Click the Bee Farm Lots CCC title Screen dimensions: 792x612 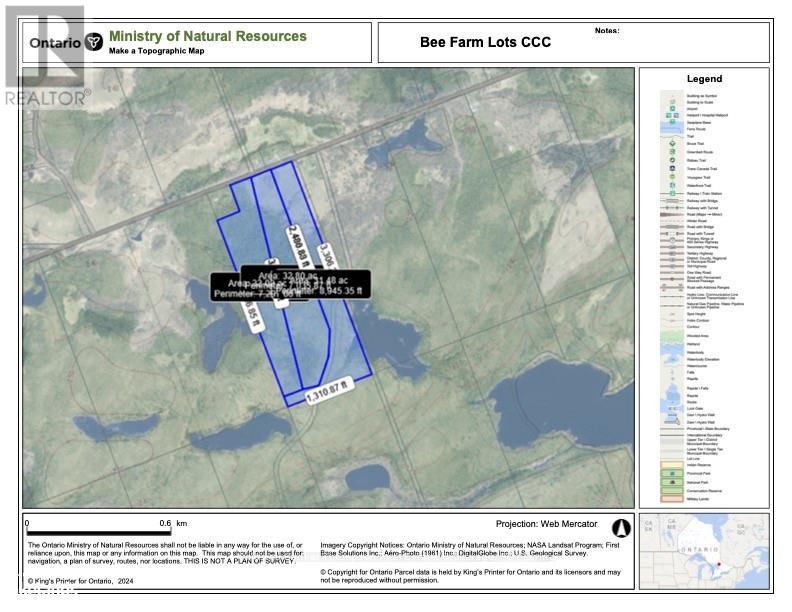point(485,42)
